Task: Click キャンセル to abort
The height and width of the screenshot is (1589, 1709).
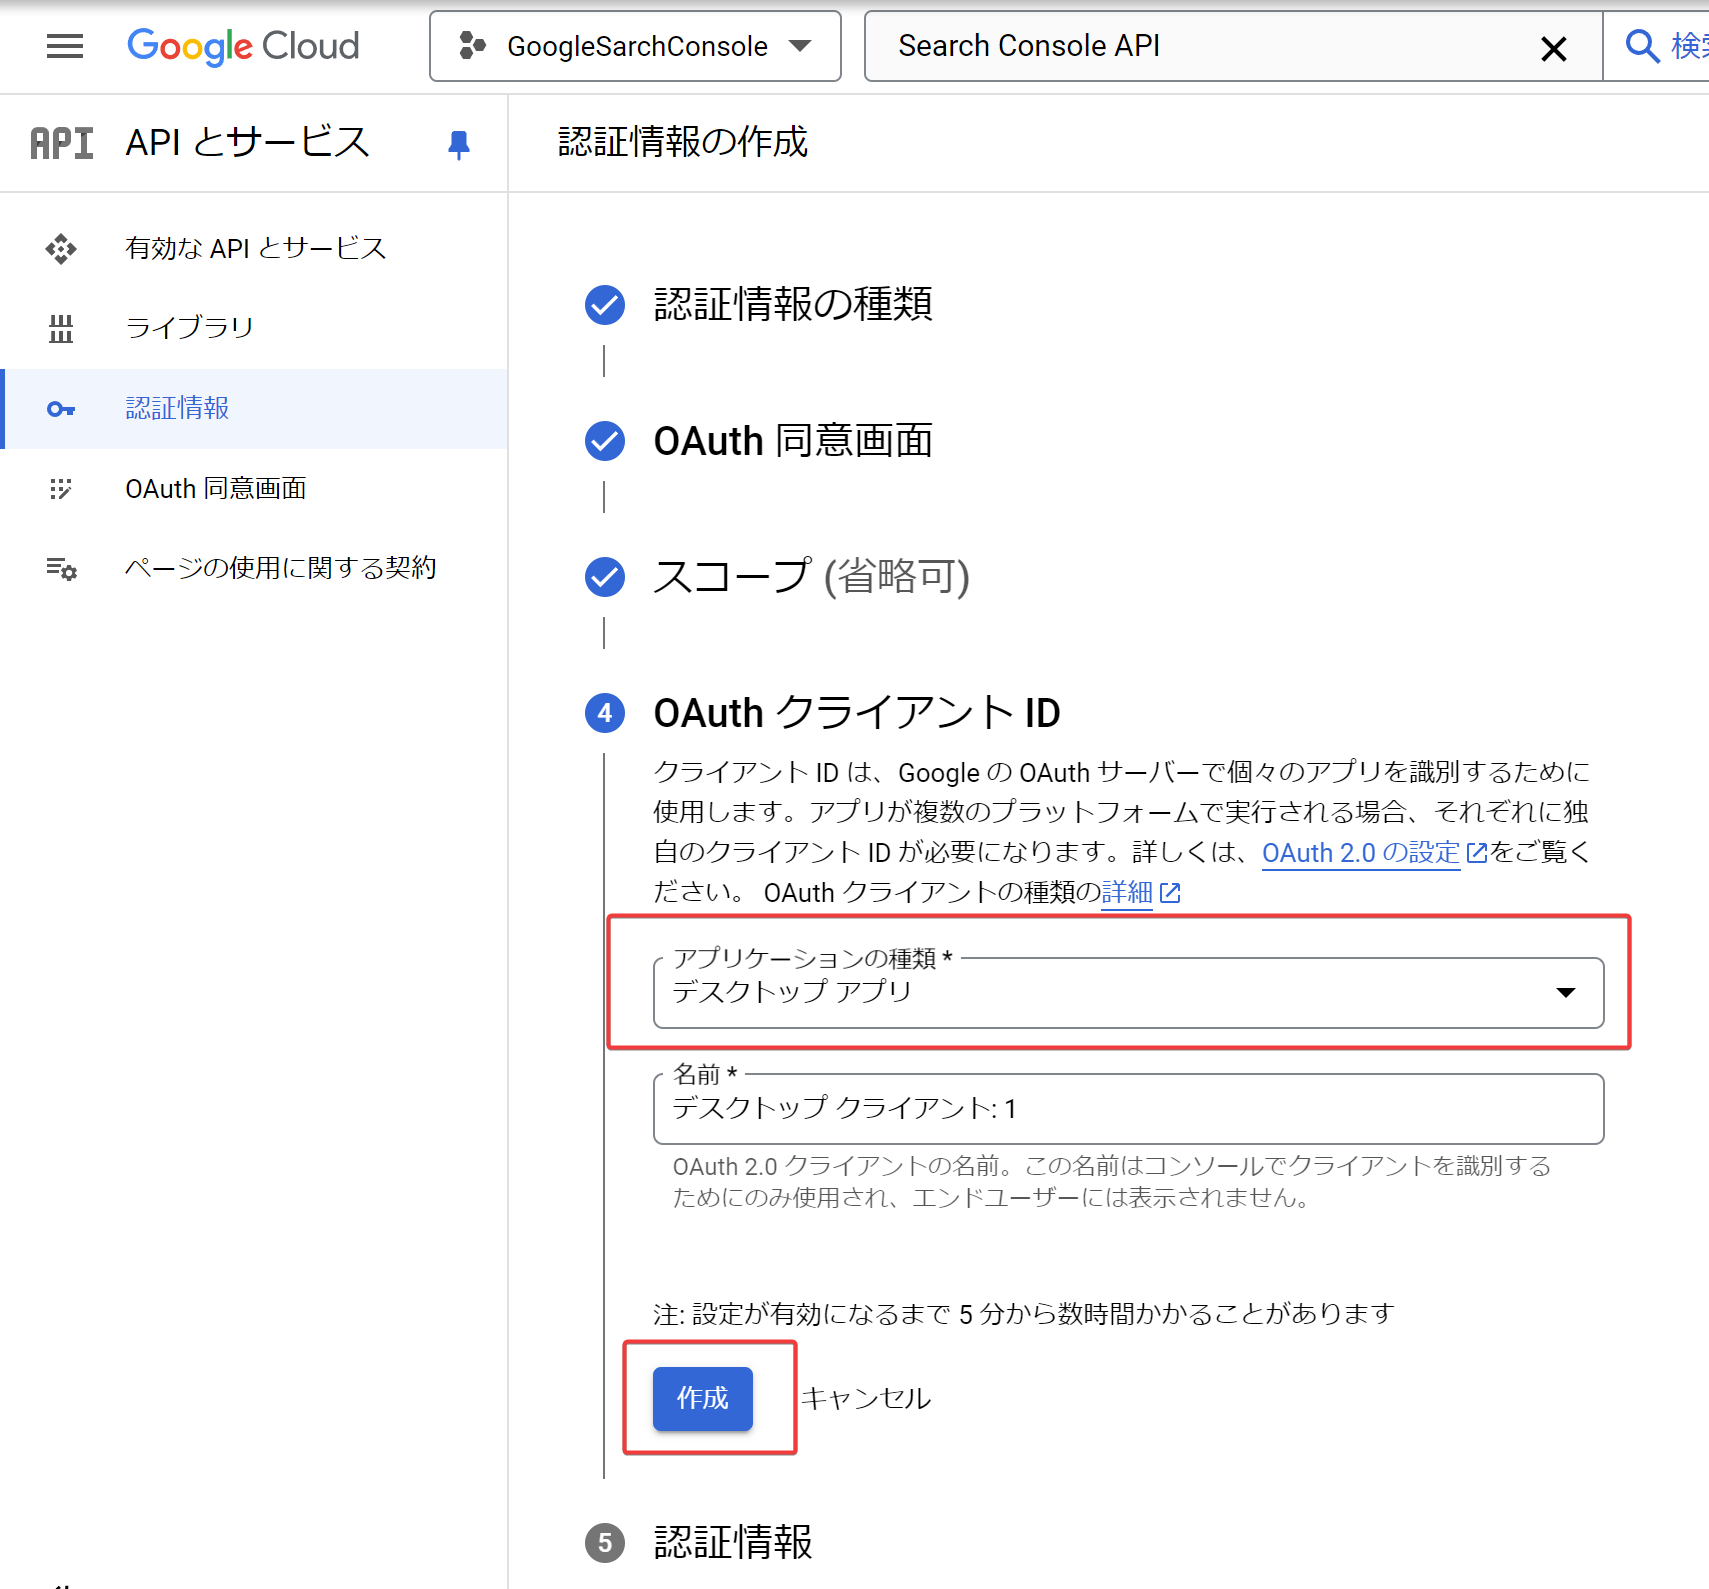Action: 866,1398
